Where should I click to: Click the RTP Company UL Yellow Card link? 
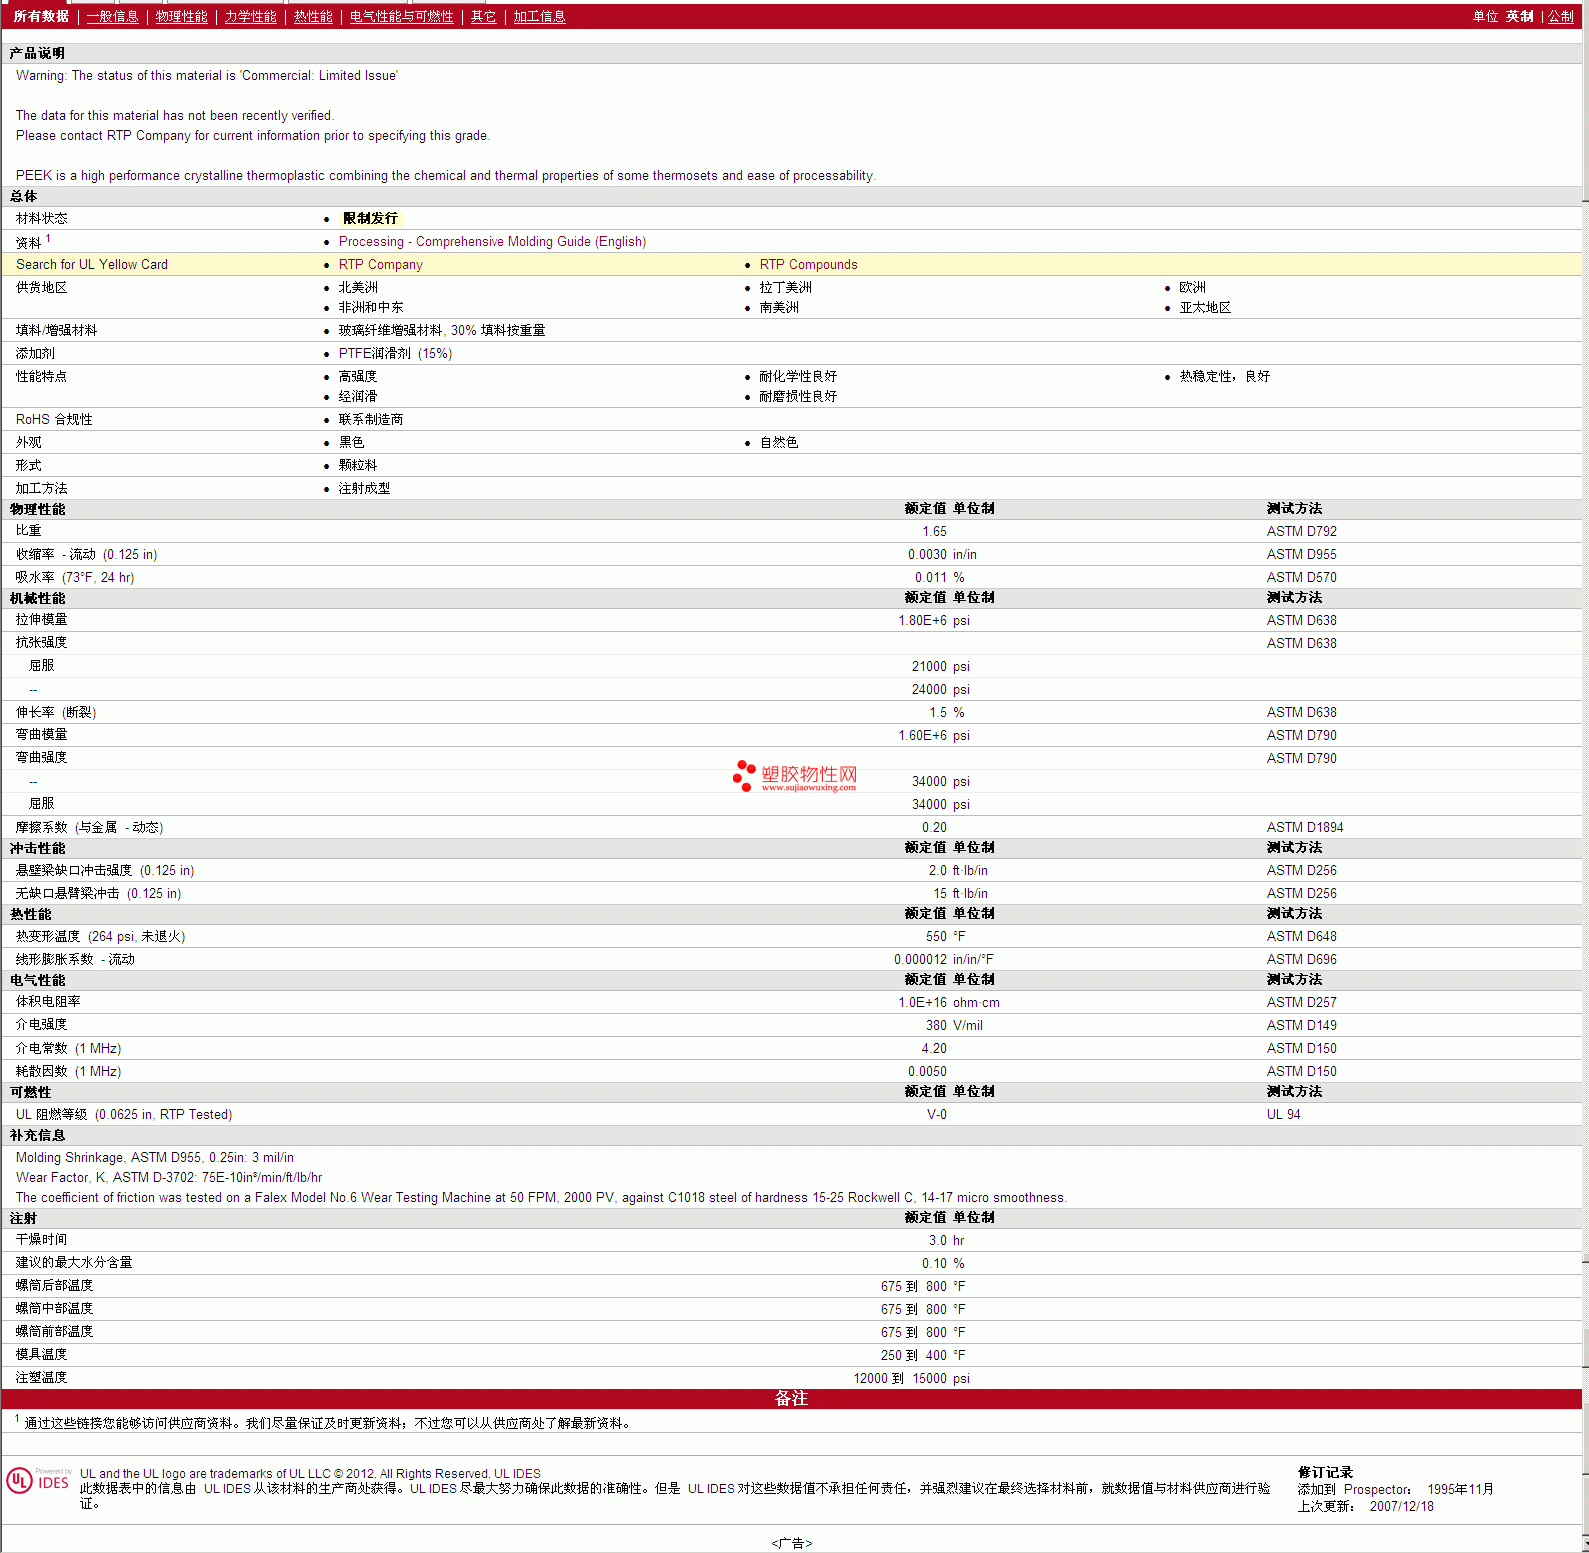coord(380,264)
